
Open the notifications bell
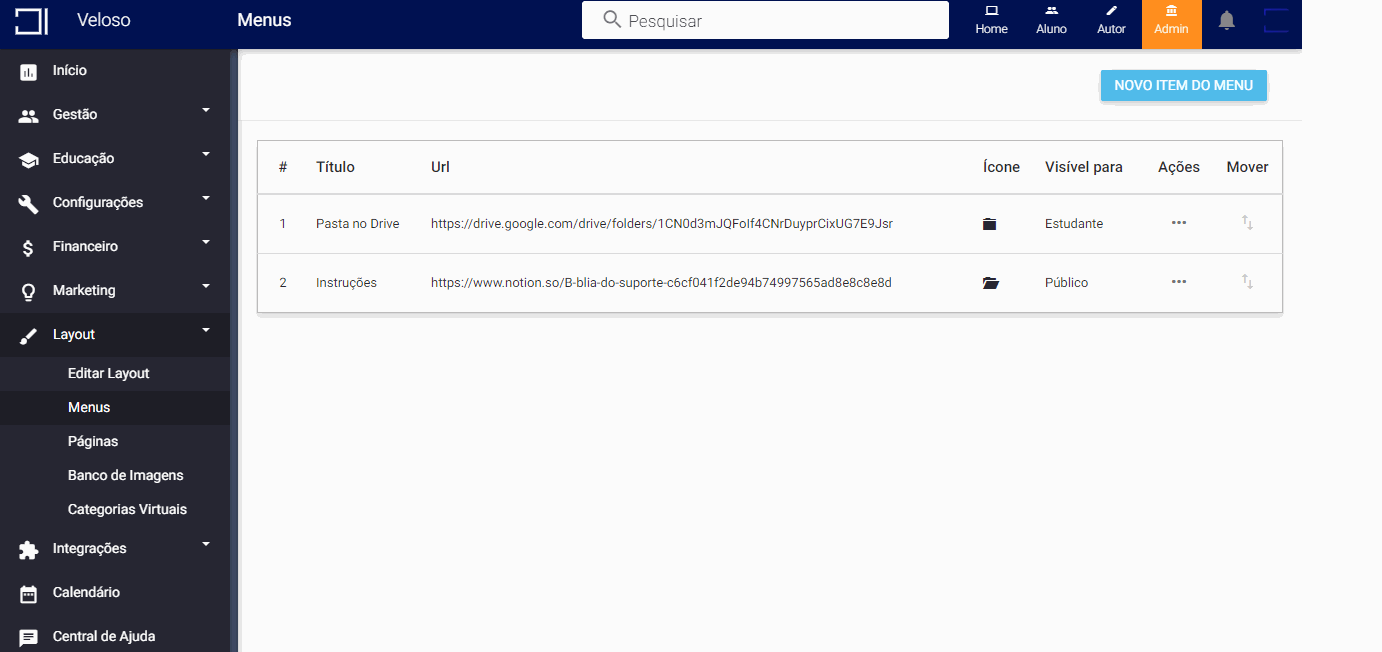click(1227, 20)
